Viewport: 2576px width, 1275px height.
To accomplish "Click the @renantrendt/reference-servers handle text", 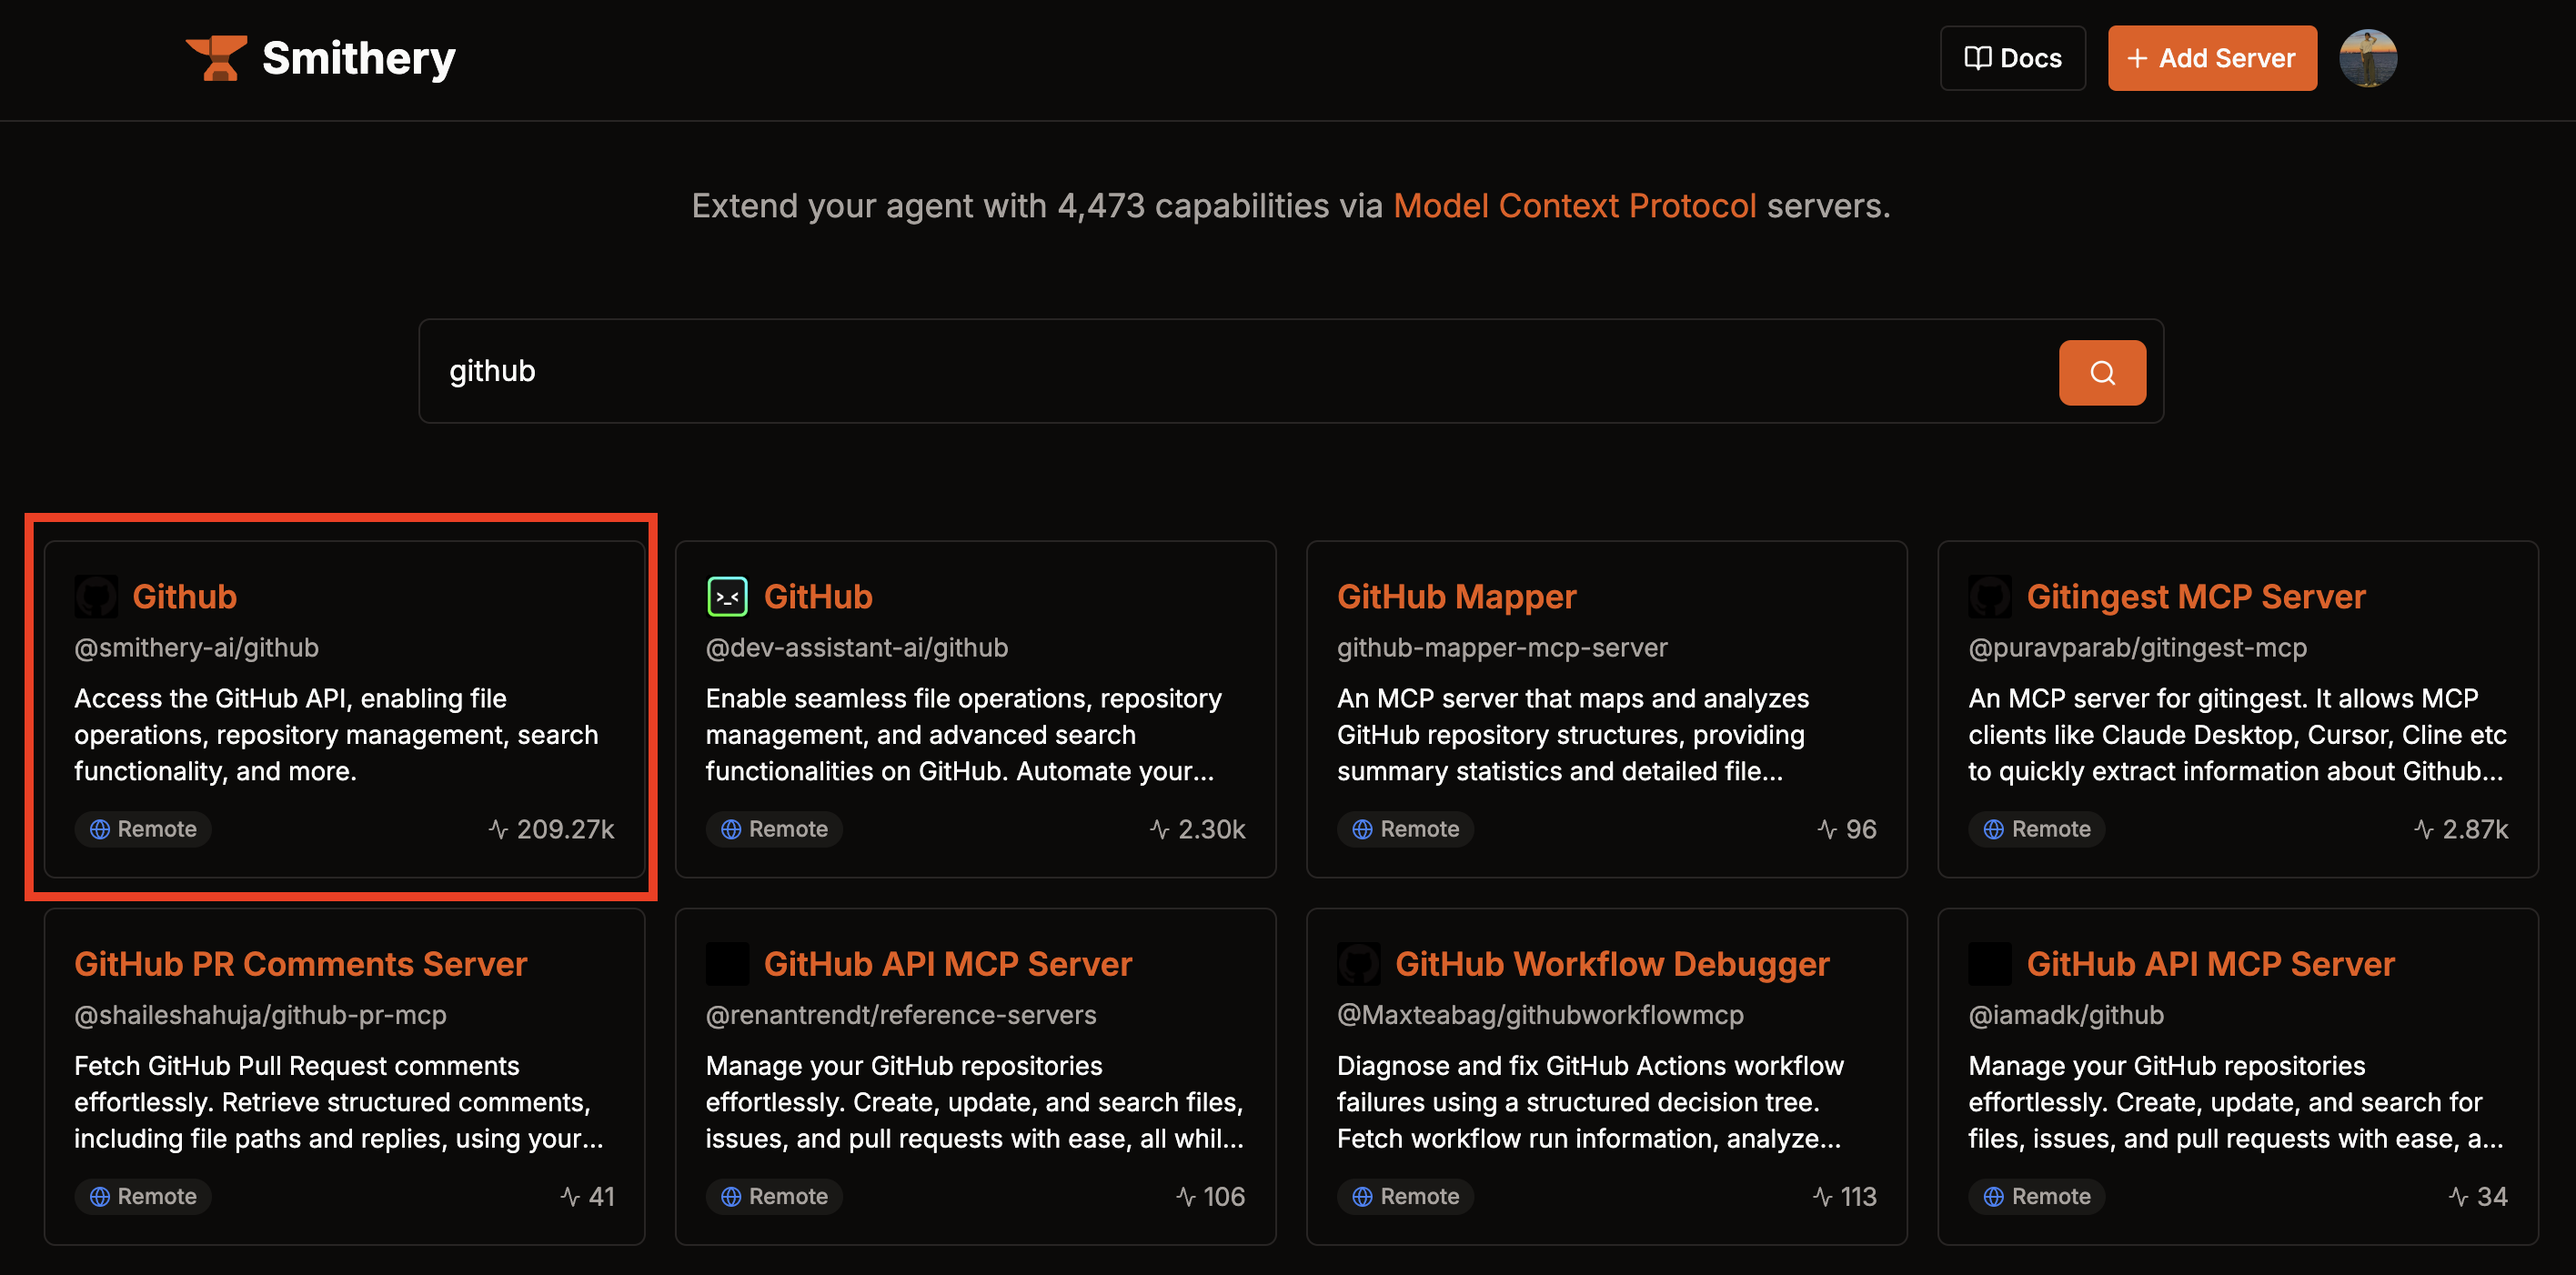I will tap(901, 1015).
